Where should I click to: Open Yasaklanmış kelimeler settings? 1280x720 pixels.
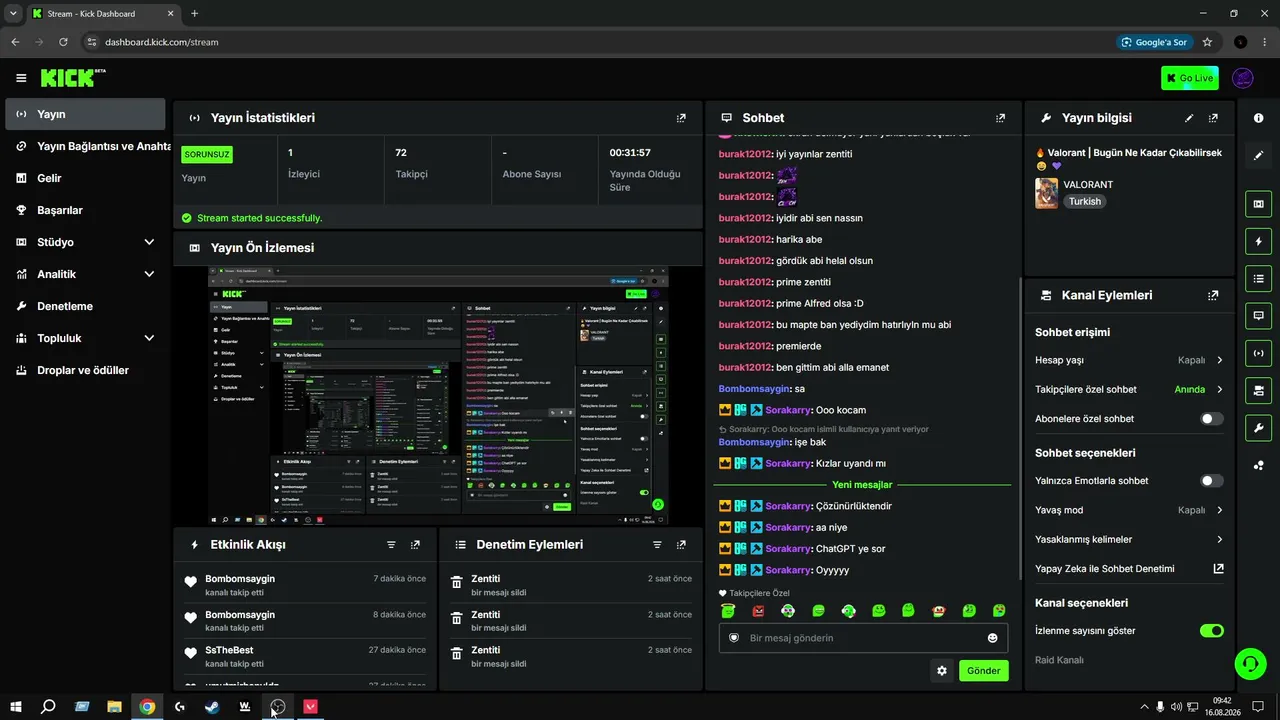[1129, 540]
